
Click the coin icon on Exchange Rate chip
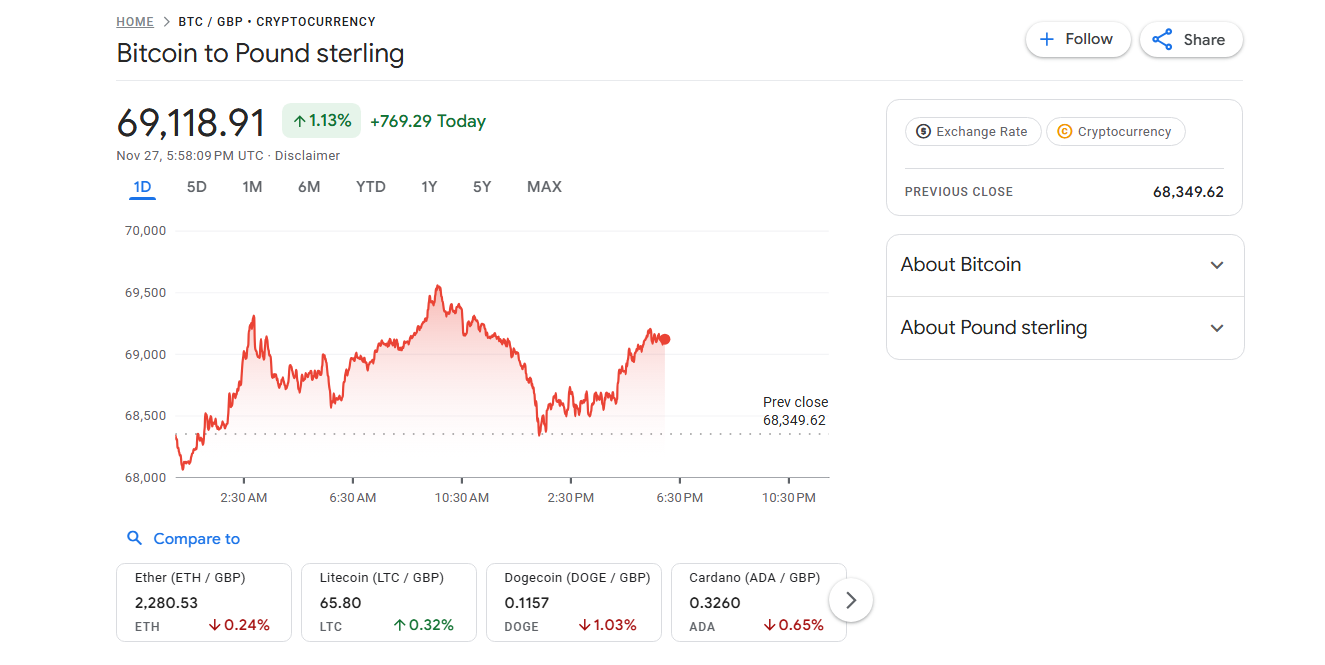point(922,131)
